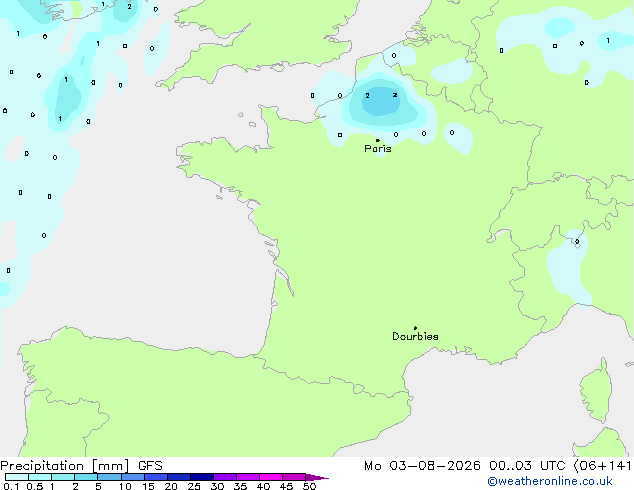The image size is (634, 490).
Task: Pick the 10 to 15 mm legend swatch
Action: 133,477
